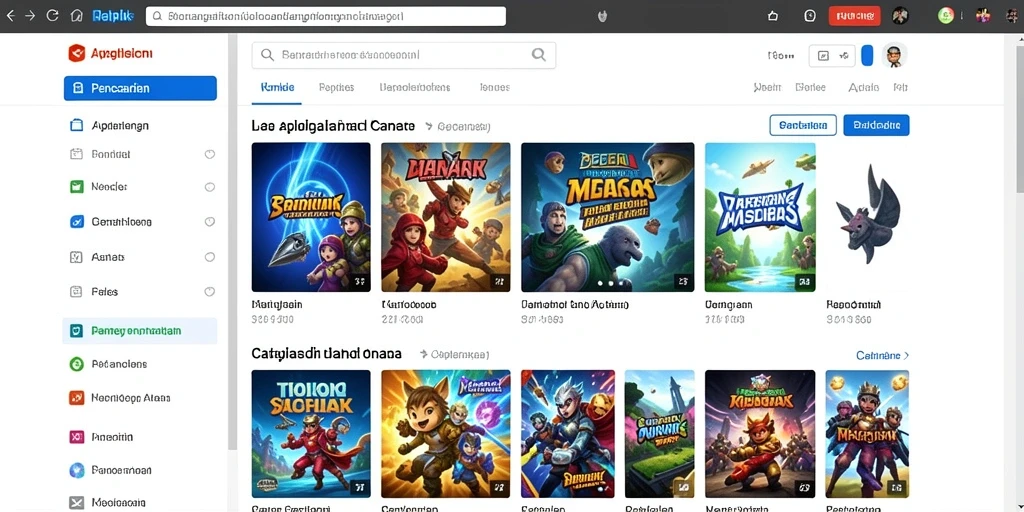
Task: Click the blue icon beside Gernathloene
Action: pyautogui.click(x=76, y=222)
